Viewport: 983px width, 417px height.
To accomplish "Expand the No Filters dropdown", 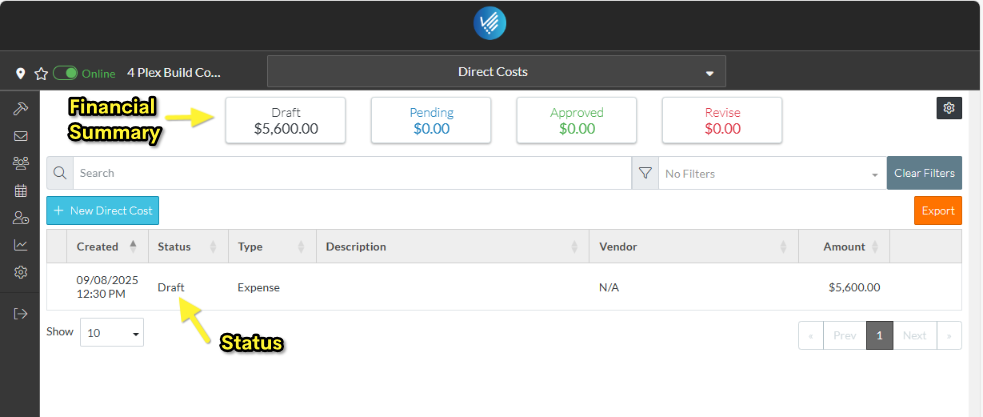I will (x=770, y=173).
